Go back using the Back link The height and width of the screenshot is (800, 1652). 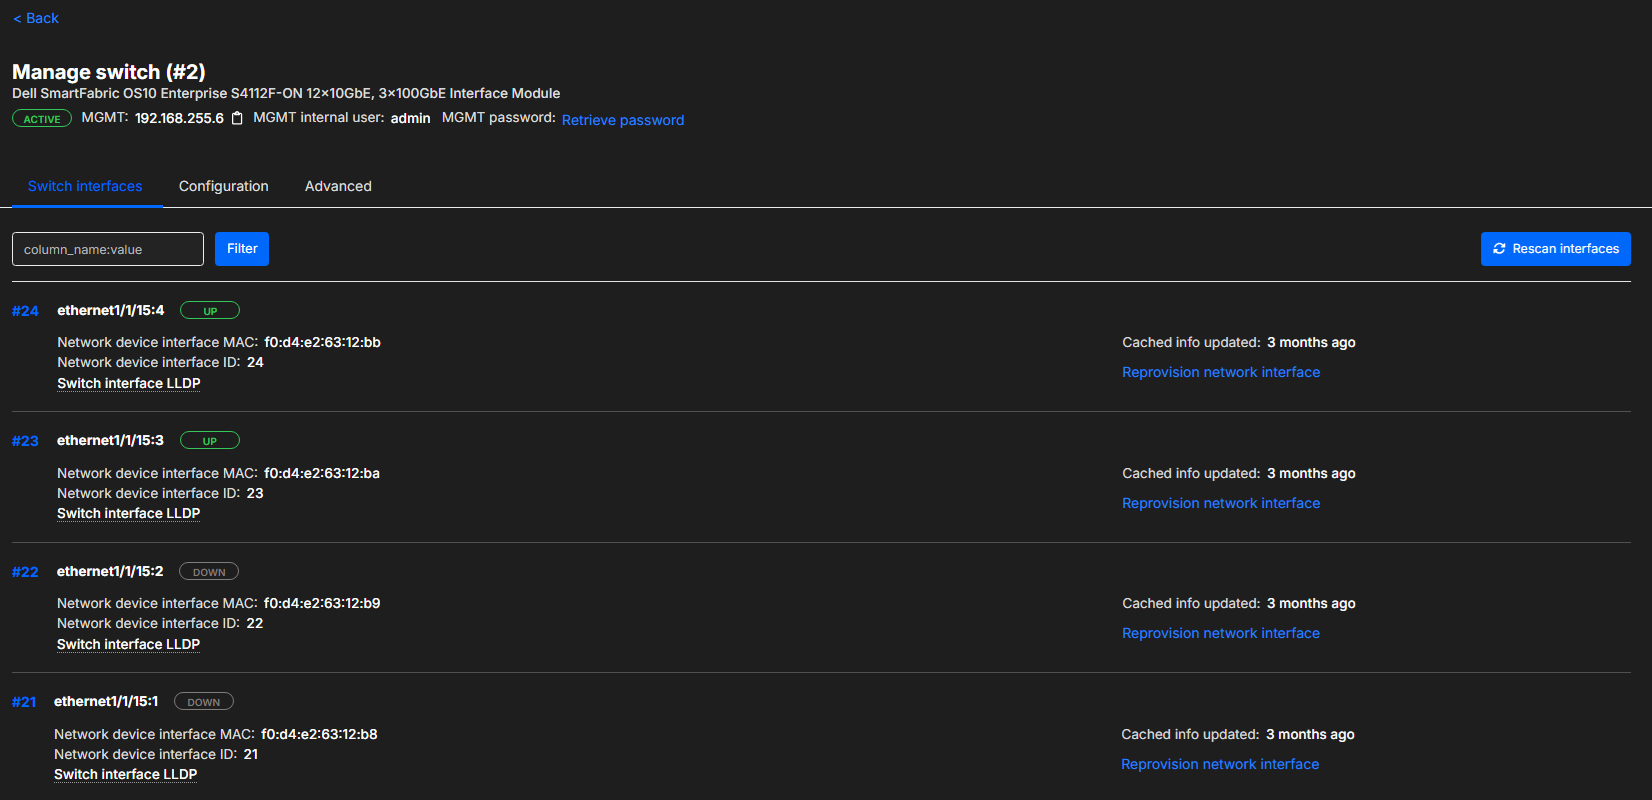pos(36,18)
